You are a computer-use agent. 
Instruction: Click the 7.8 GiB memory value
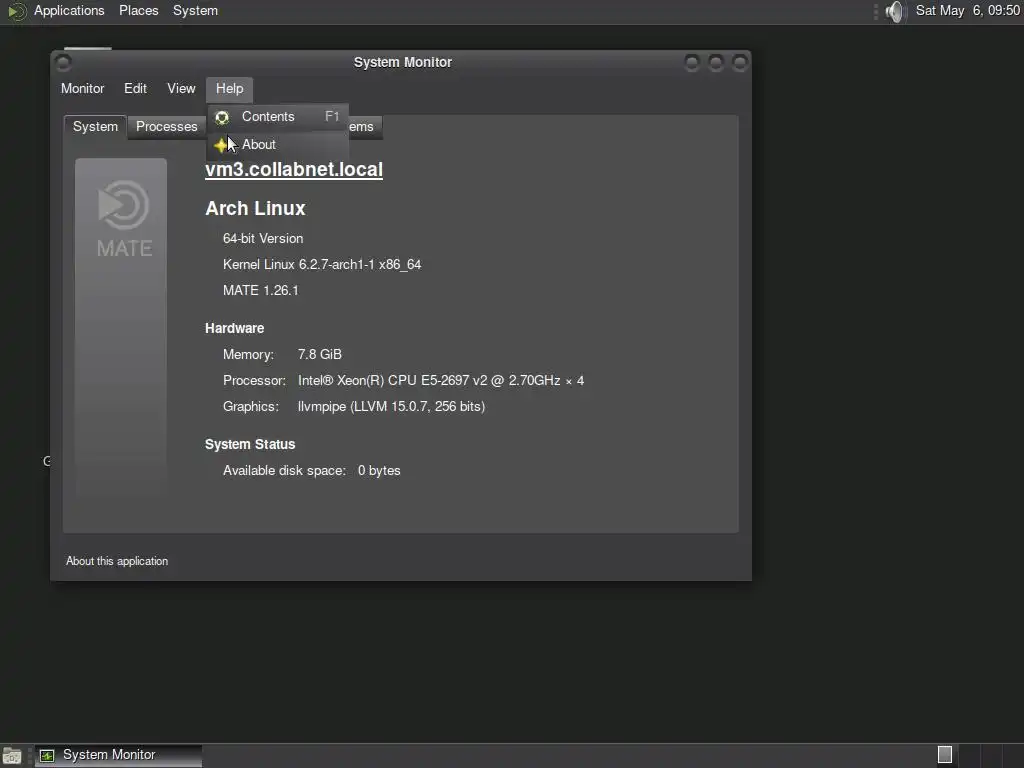click(319, 355)
